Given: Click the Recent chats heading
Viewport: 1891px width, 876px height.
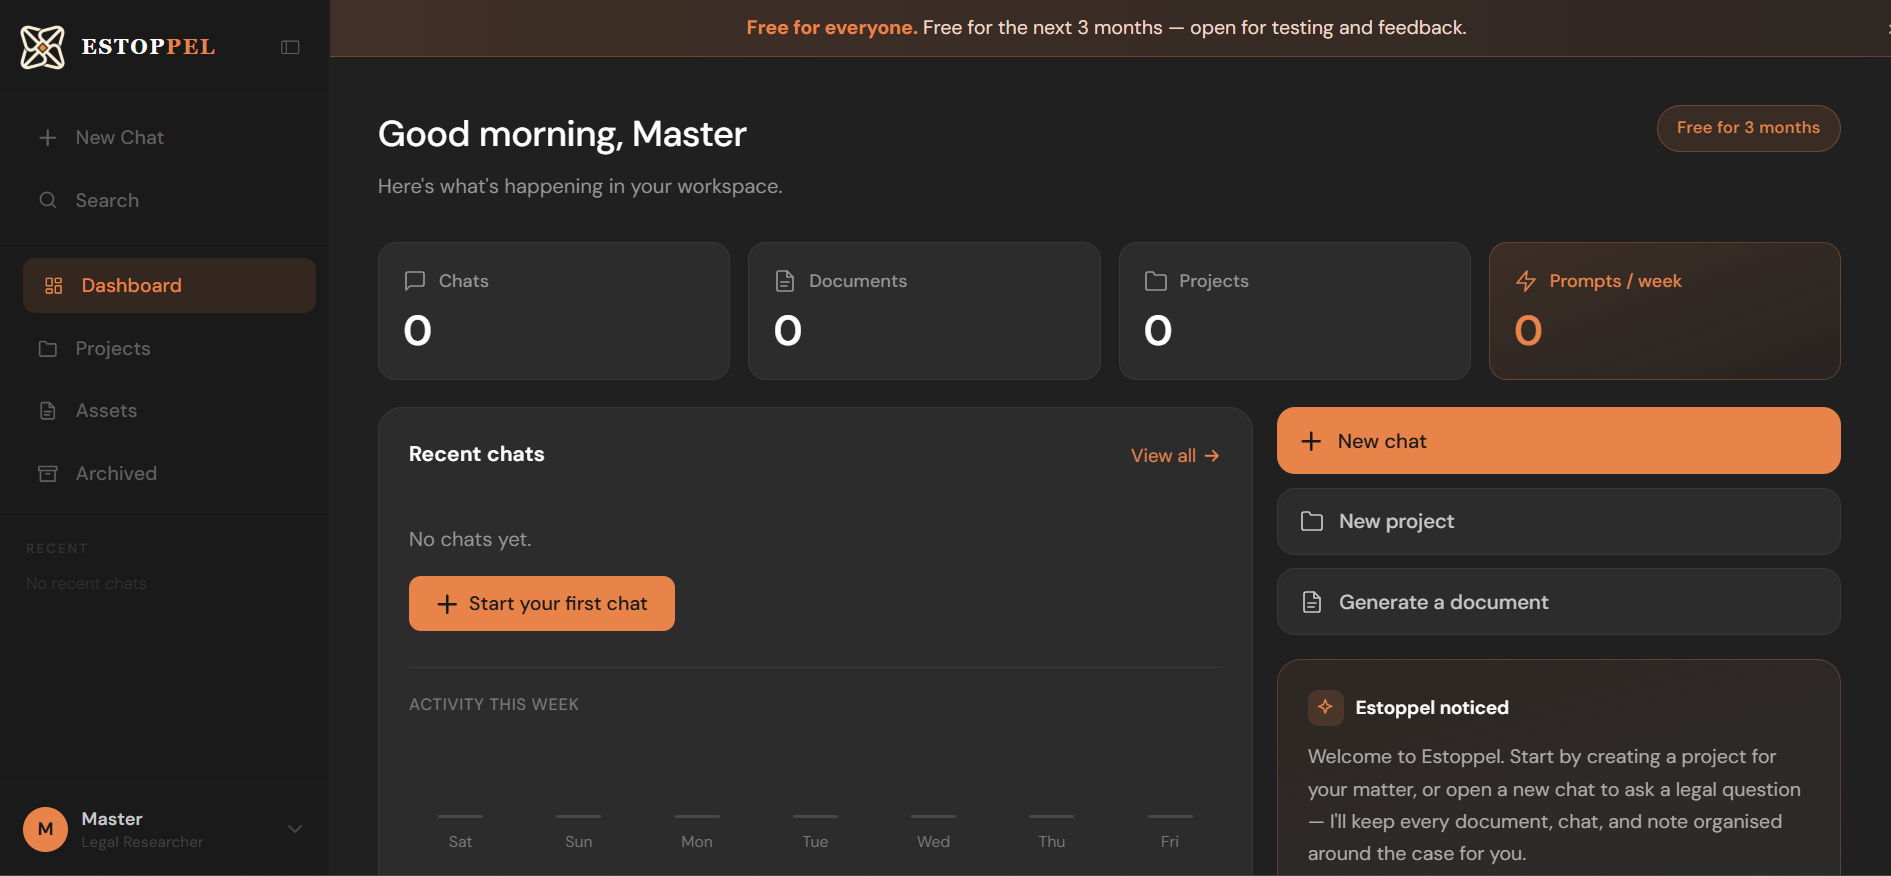Looking at the screenshot, I should pyautogui.click(x=476, y=454).
